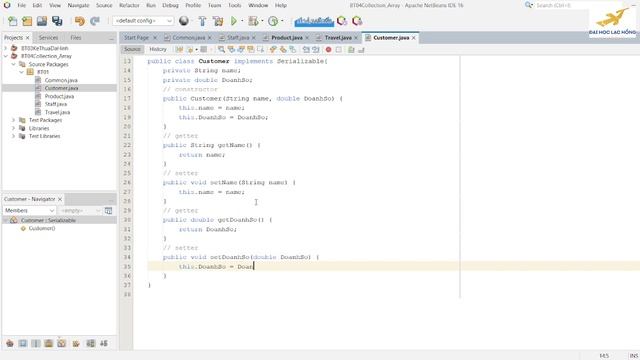The image size is (640, 360).
Task: Open the Debug Project dropdown arrow
Action: (x=262, y=21)
